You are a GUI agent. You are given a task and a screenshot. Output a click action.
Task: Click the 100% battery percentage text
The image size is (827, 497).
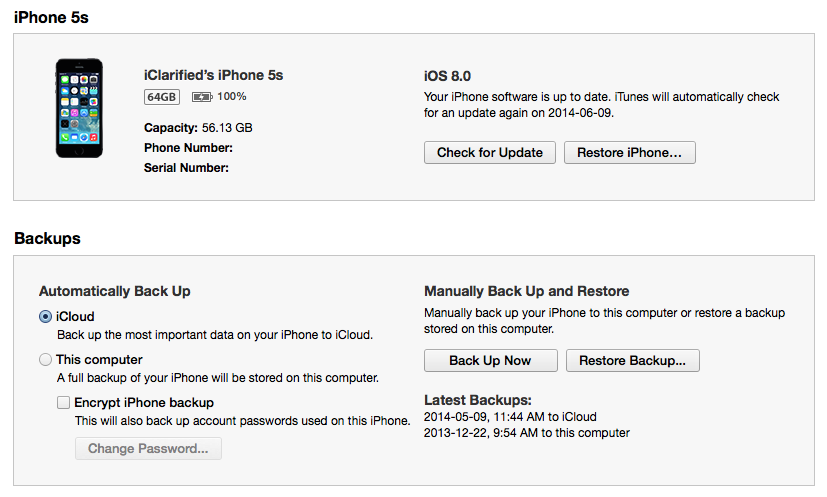coord(232,97)
